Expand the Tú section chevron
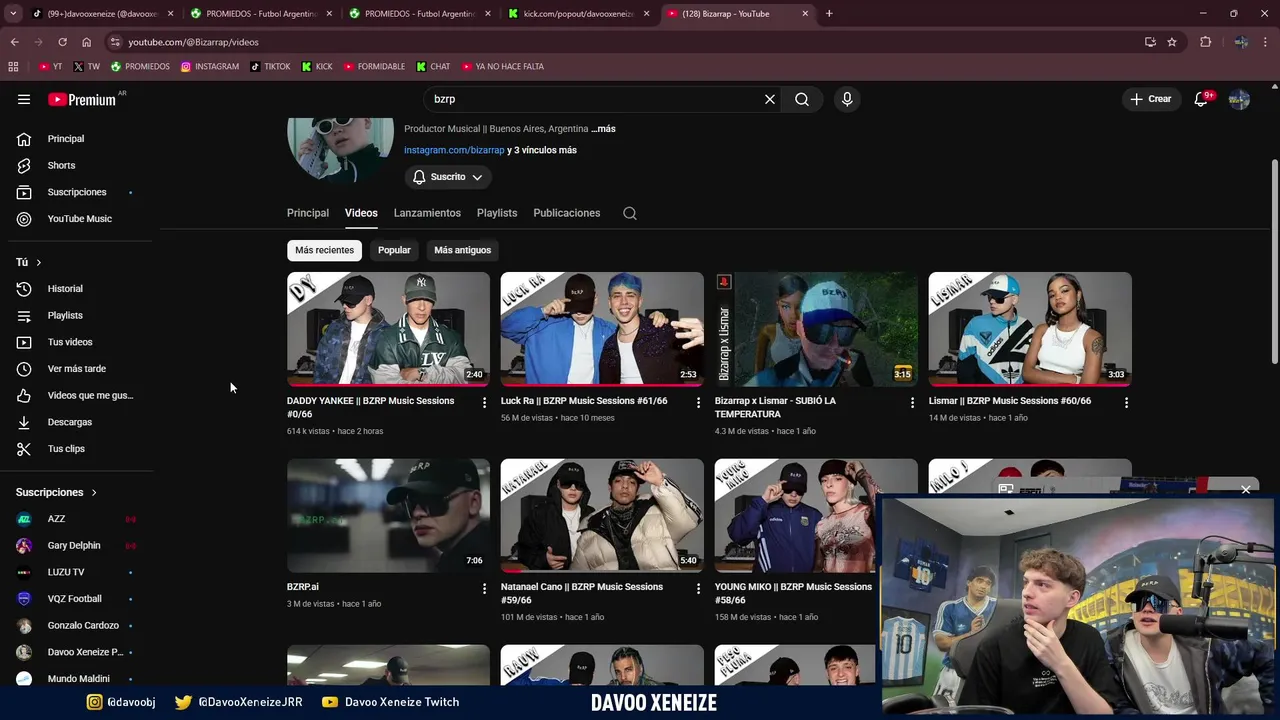 [x=39, y=262]
